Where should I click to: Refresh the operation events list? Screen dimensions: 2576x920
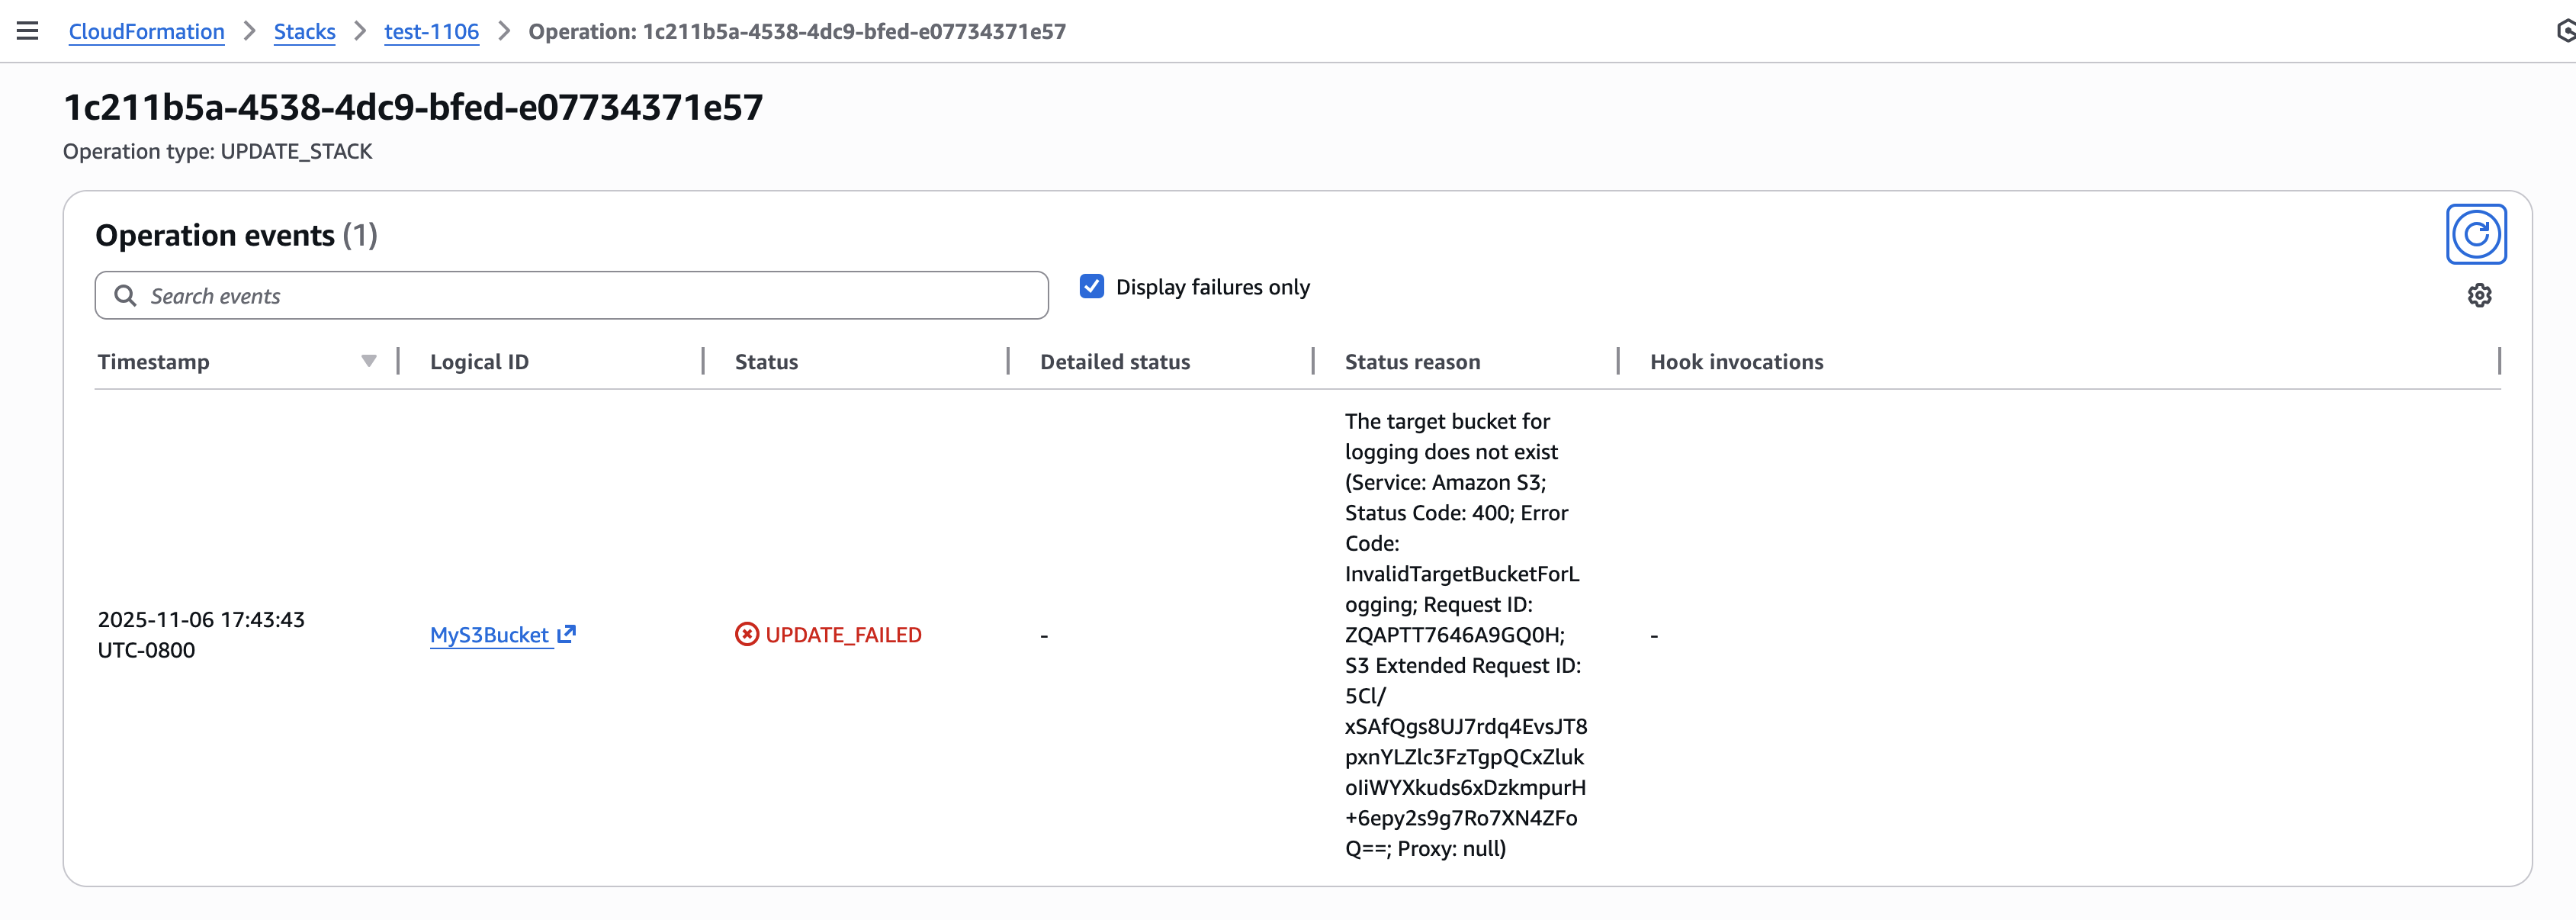pyautogui.click(x=2475, y=234)
